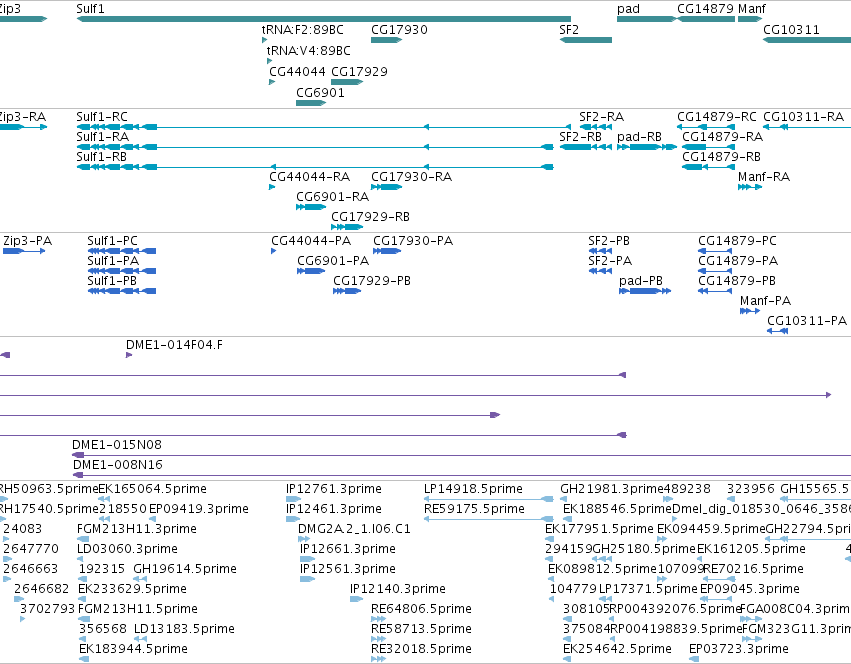The image size is (851, 664).
Task: Select the Manf gene label
Action: 752,9
